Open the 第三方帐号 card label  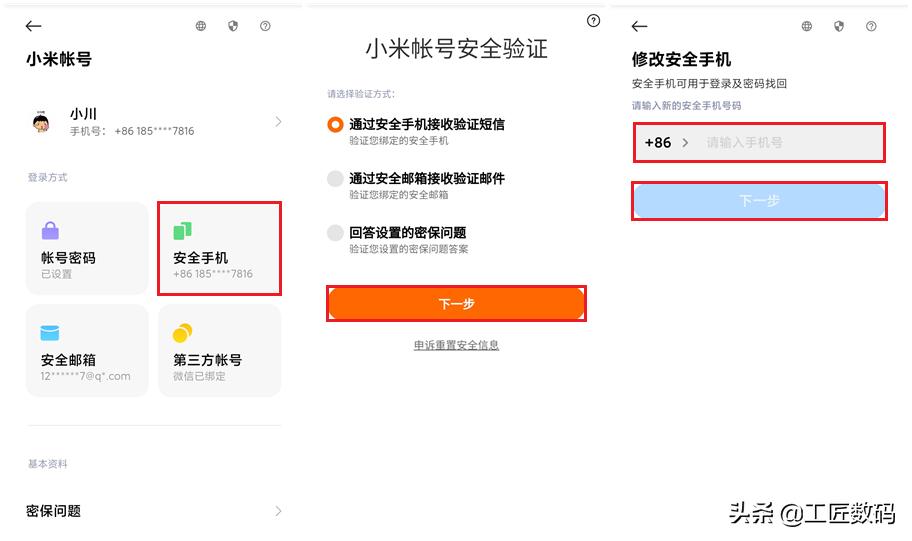coord(208,360)
